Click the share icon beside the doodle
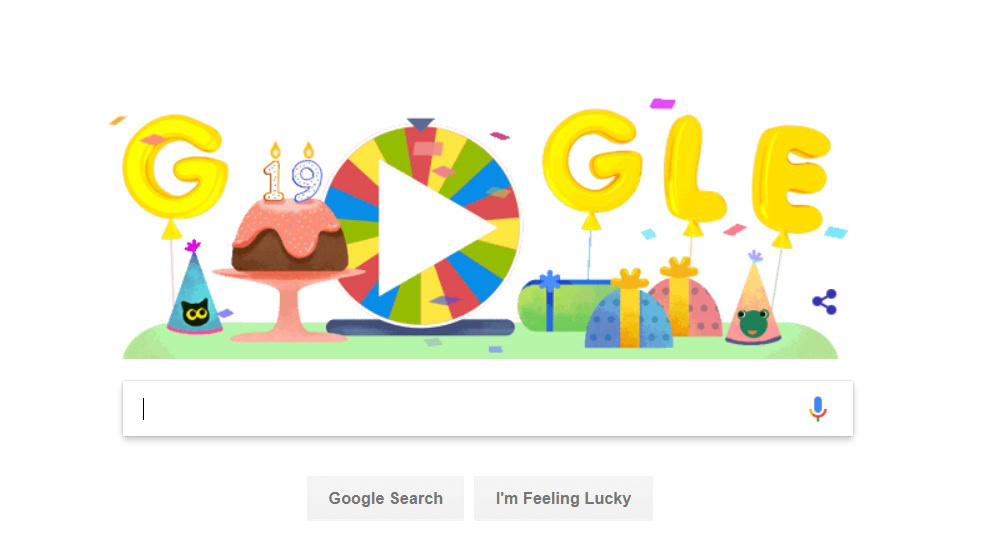Screen dimensions: 983x545 pyautogui.click(x=824, y=302)
